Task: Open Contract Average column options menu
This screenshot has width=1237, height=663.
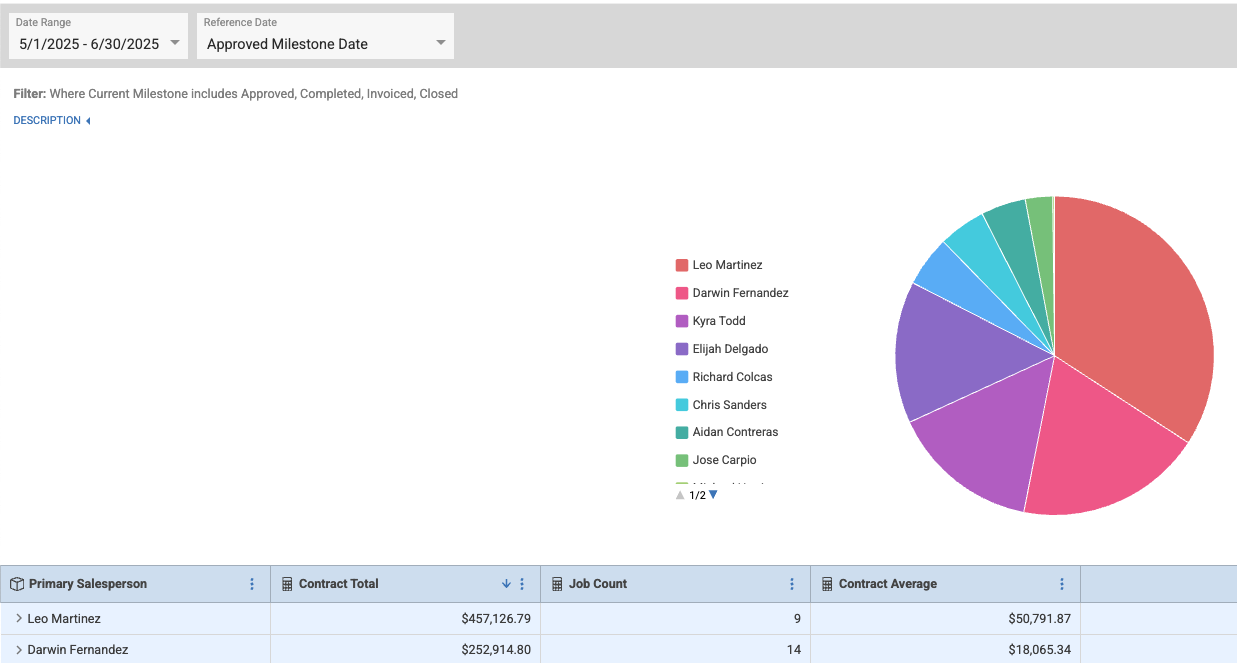Action: click(x=1062, y=584)
